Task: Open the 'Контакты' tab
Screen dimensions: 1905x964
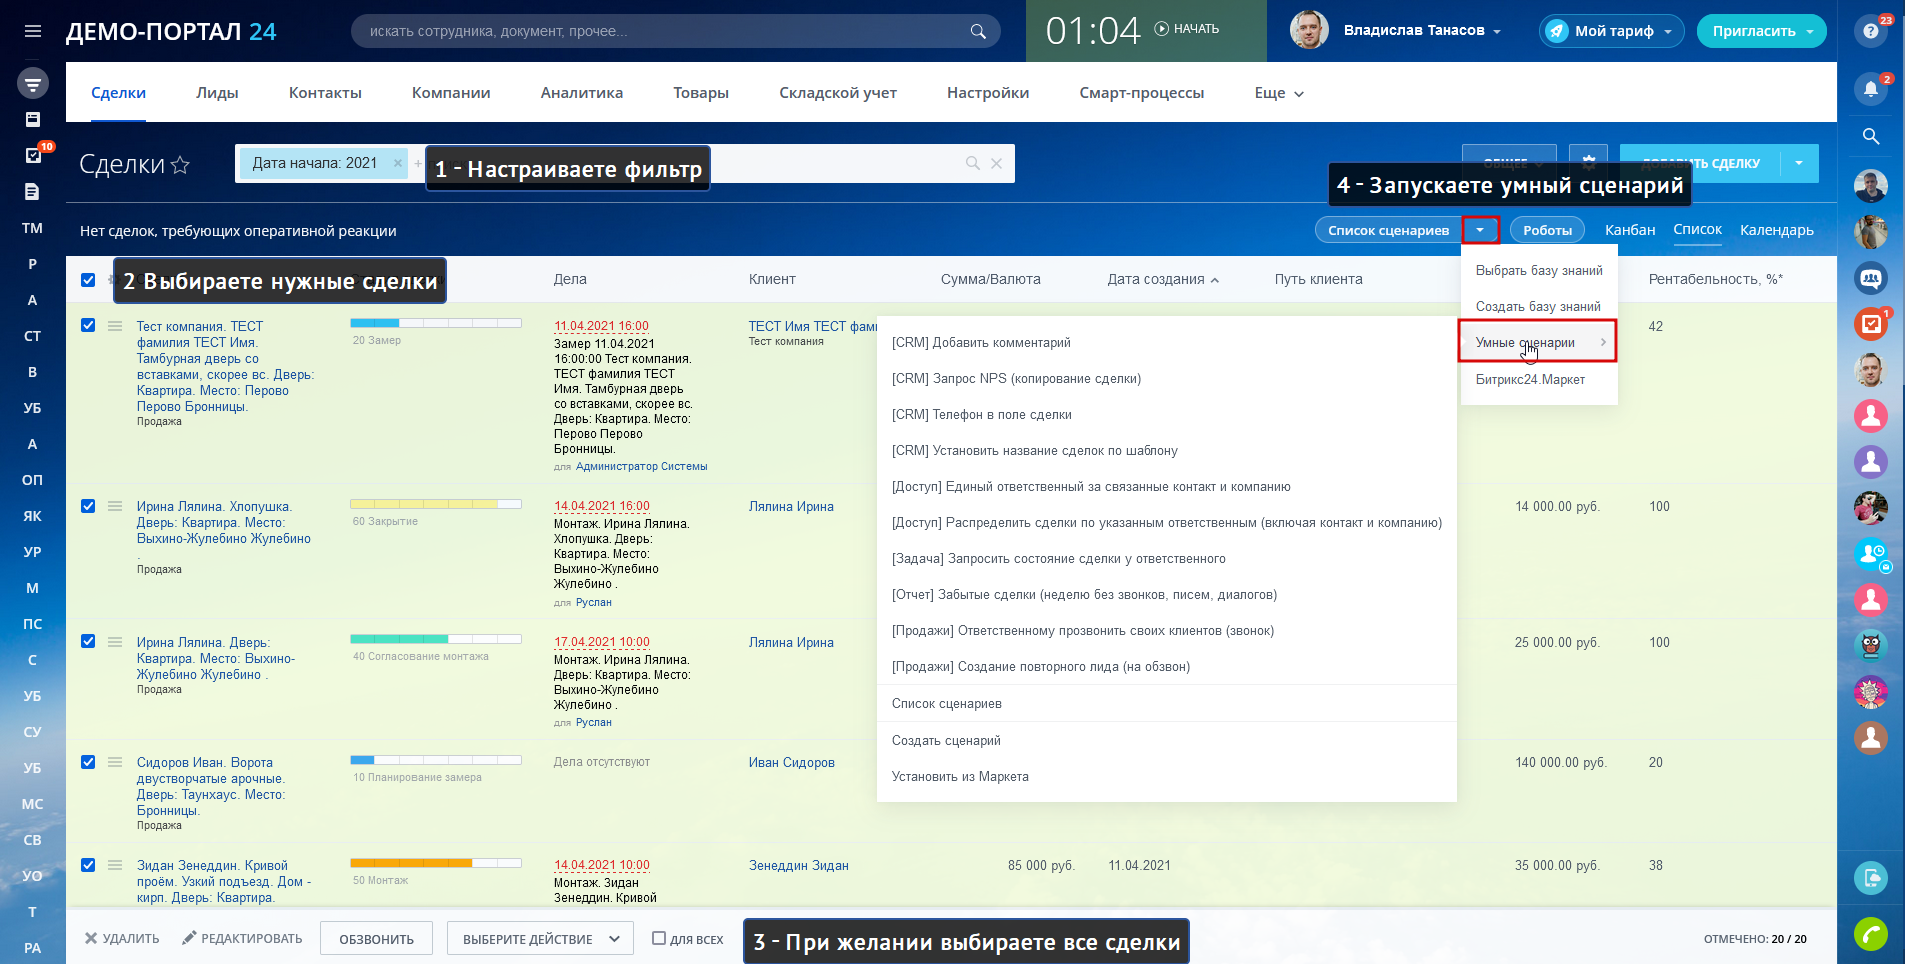Action: pyautogui.click(x=325, y=93)
